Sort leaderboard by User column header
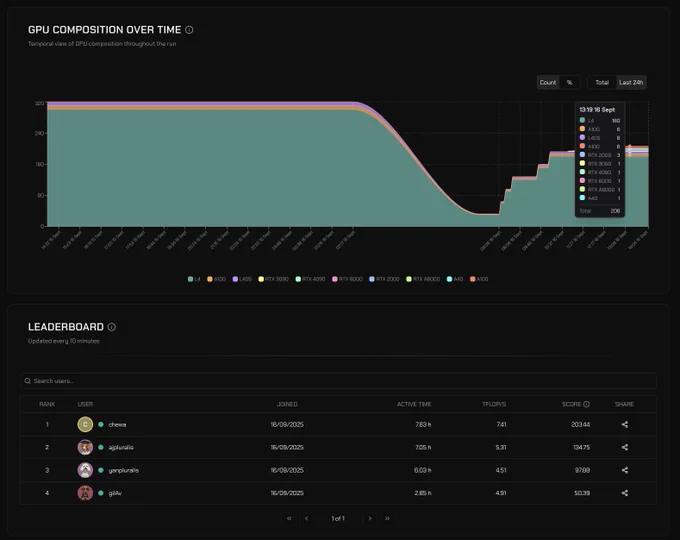 tap(85, 404)
